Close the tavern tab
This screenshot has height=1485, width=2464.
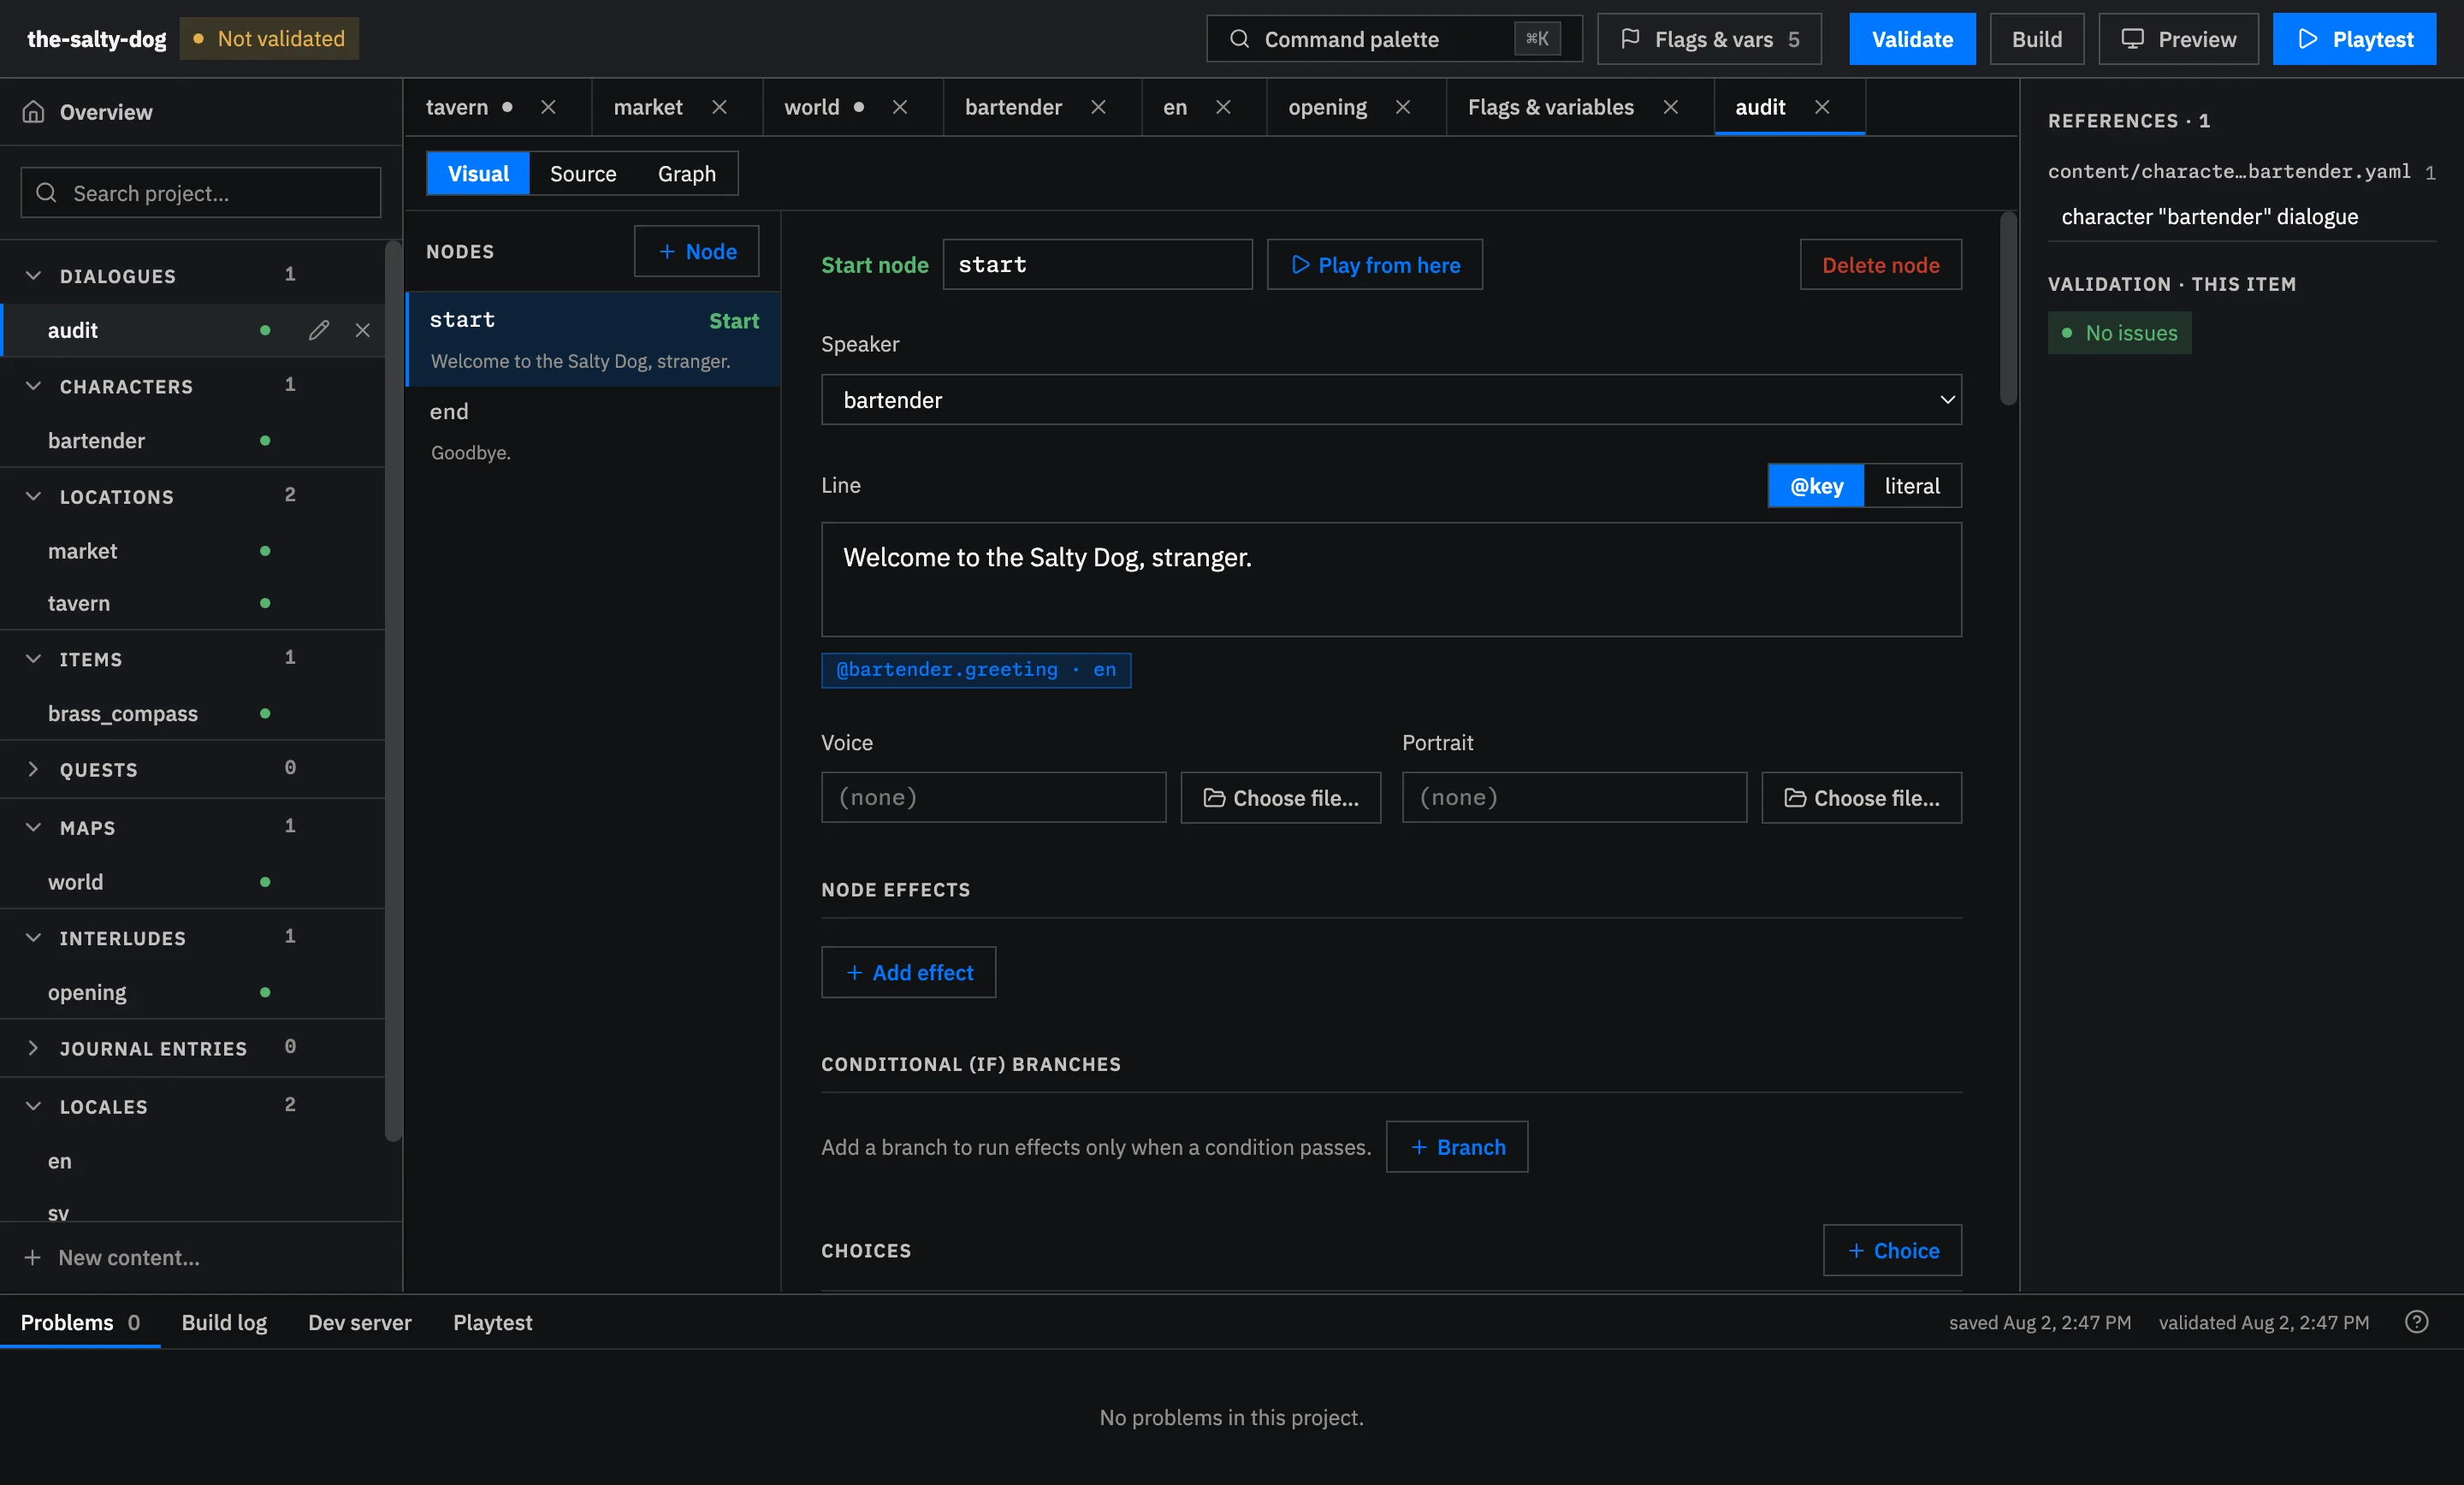click(548, 107)
